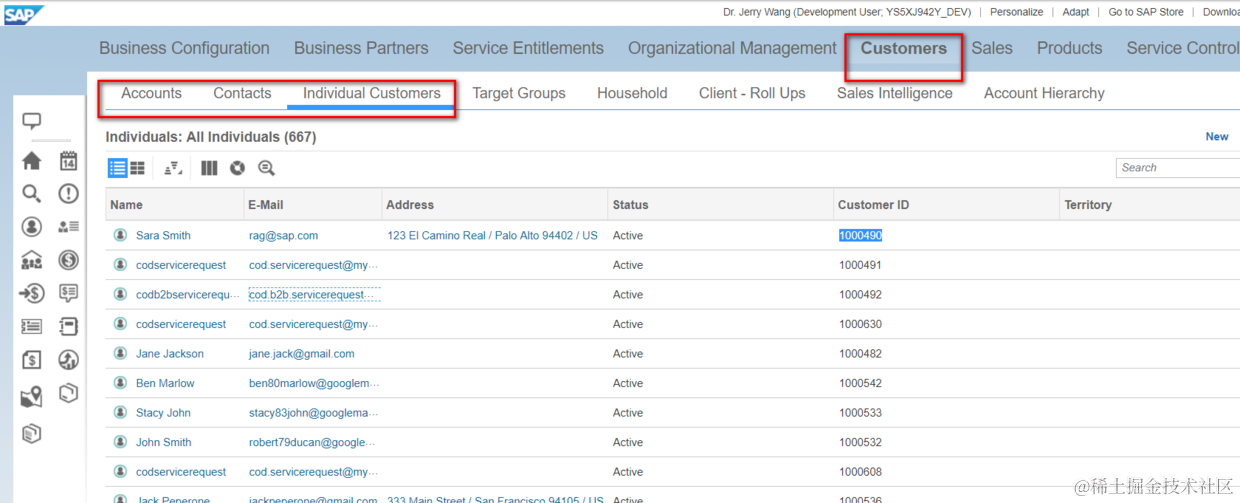Open the house with people icon
The width and height of the screenshot is (1240, 503).
pos(32,260)
